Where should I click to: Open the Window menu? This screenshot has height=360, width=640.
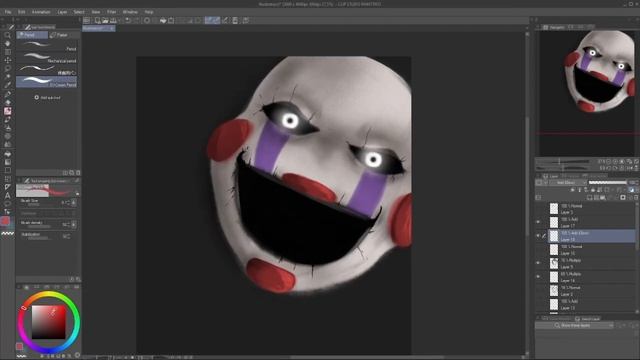(130, 12)
